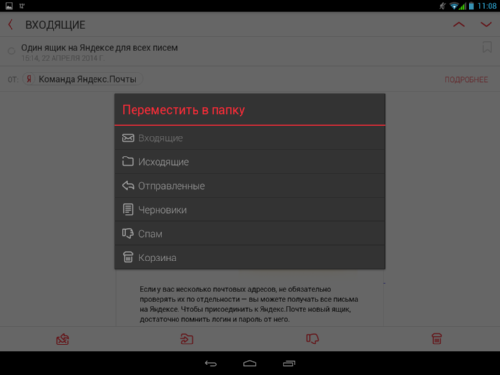The height and width of the screenshot is (375, 500).
Task: Toggle the unread circle next to subject
Action: click(11, 51)
